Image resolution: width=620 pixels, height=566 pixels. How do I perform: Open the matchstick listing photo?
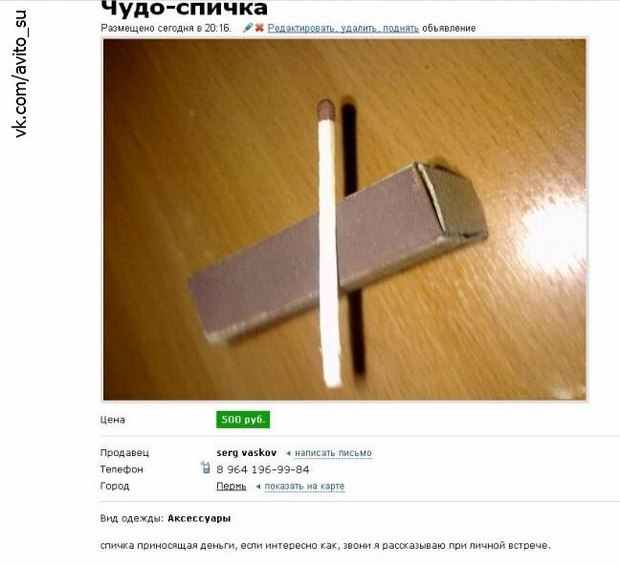344,220
